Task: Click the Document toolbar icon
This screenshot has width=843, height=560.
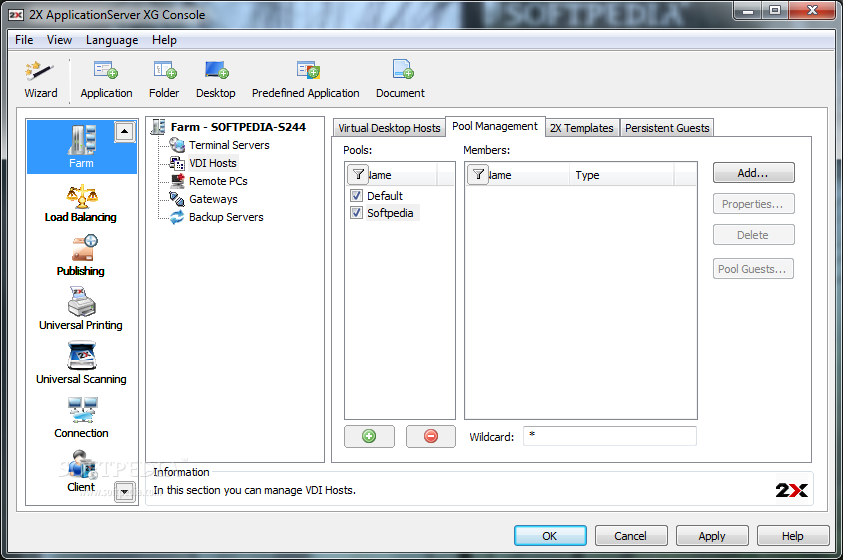Action: [400, 80]
